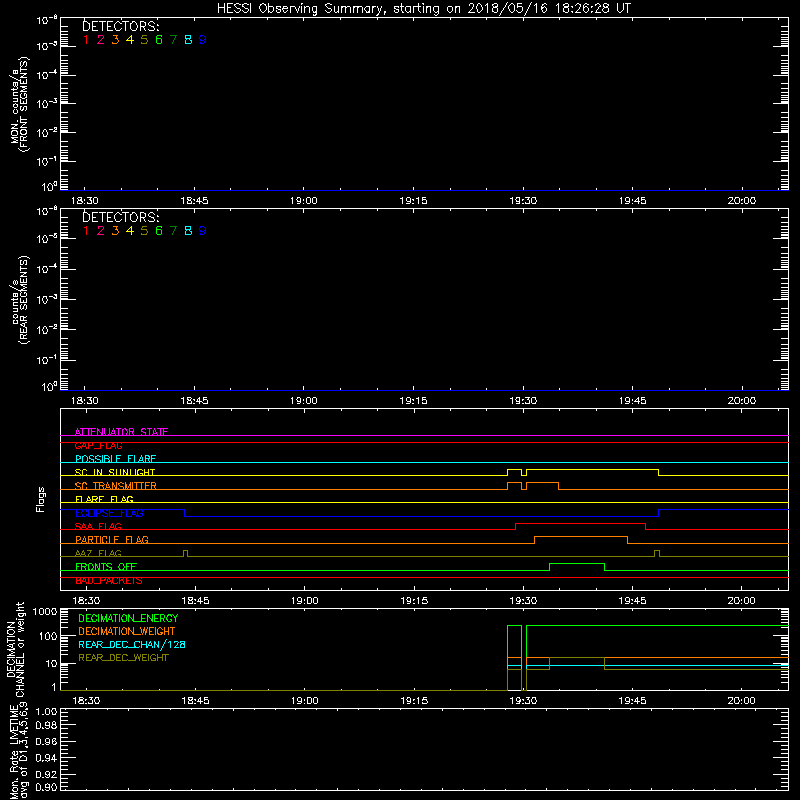Click red detector 1 in front segments legend
The width and height of the screenshot is (800, 800).
pyautogui.click(x=86, y=40)
